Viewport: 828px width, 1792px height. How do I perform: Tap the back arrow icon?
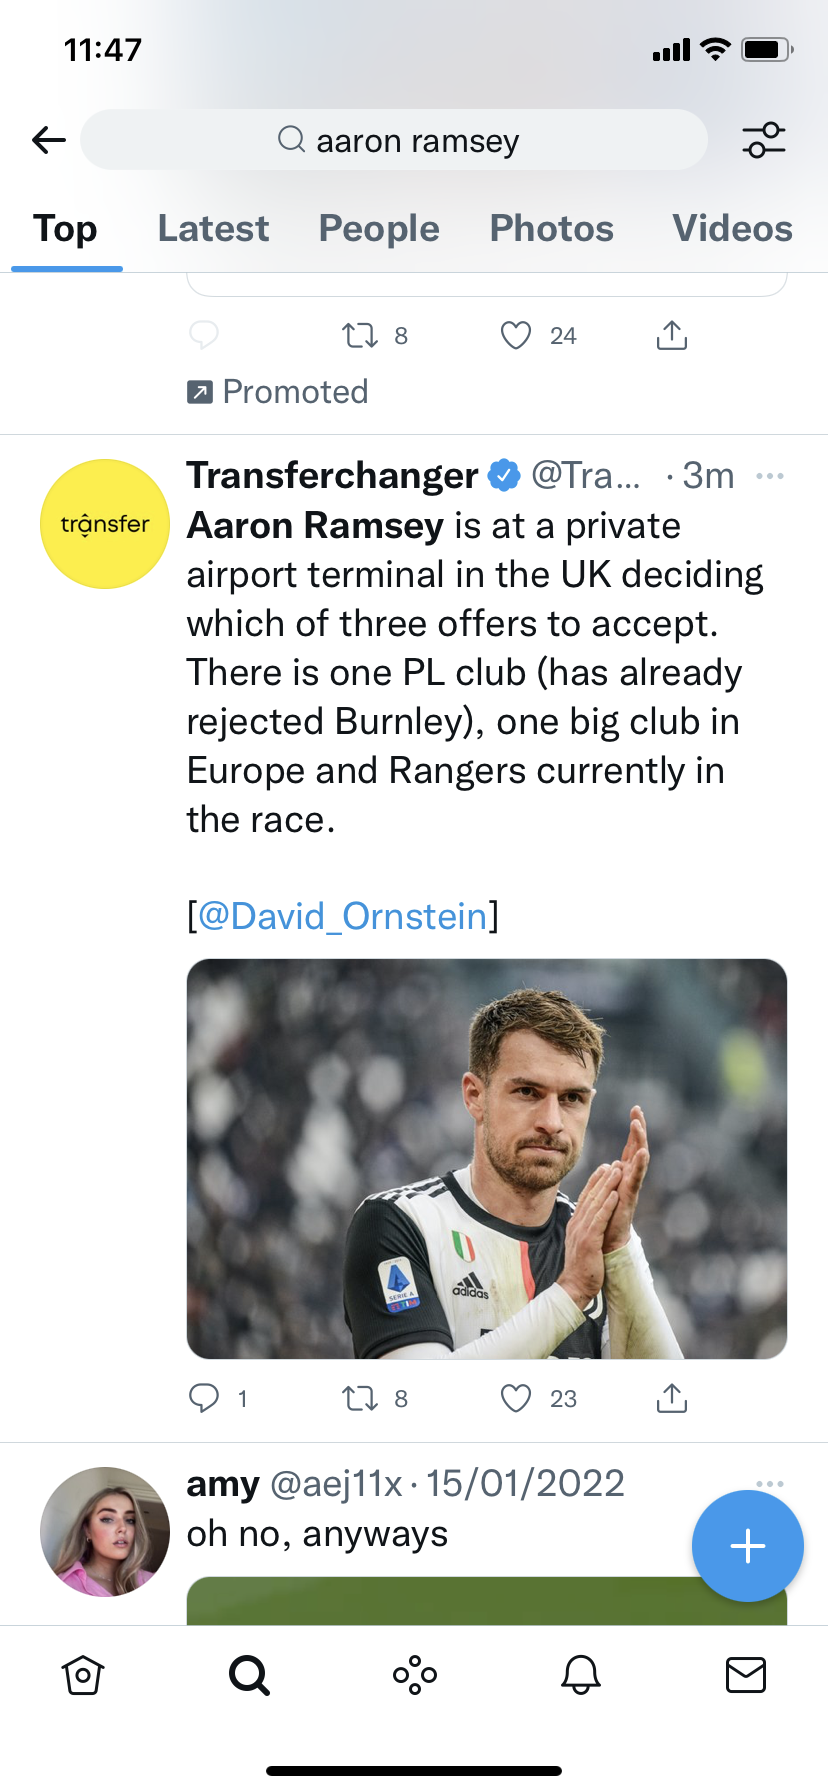pyautogui.click(x=48, y=140)
